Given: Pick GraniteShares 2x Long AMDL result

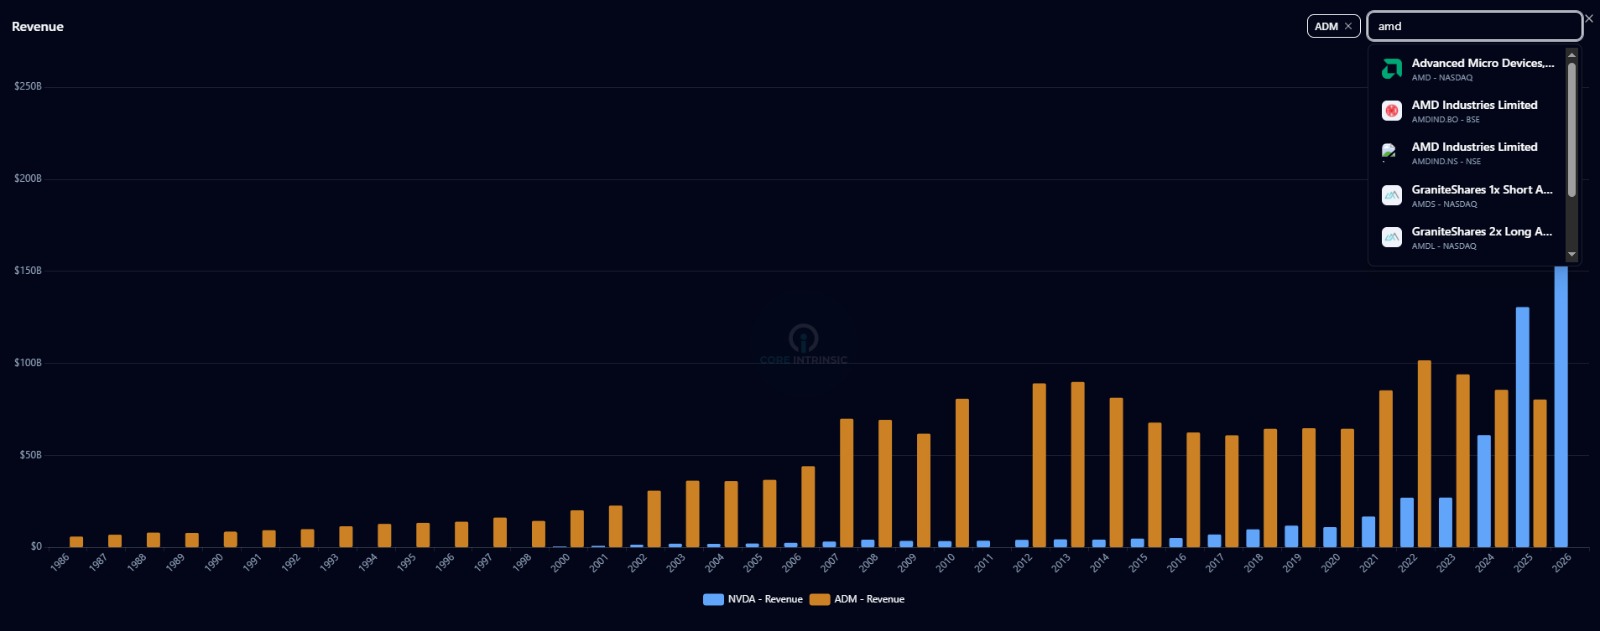Looking at the screenshot, I should pyautogui.click(x=1466, y=238).
